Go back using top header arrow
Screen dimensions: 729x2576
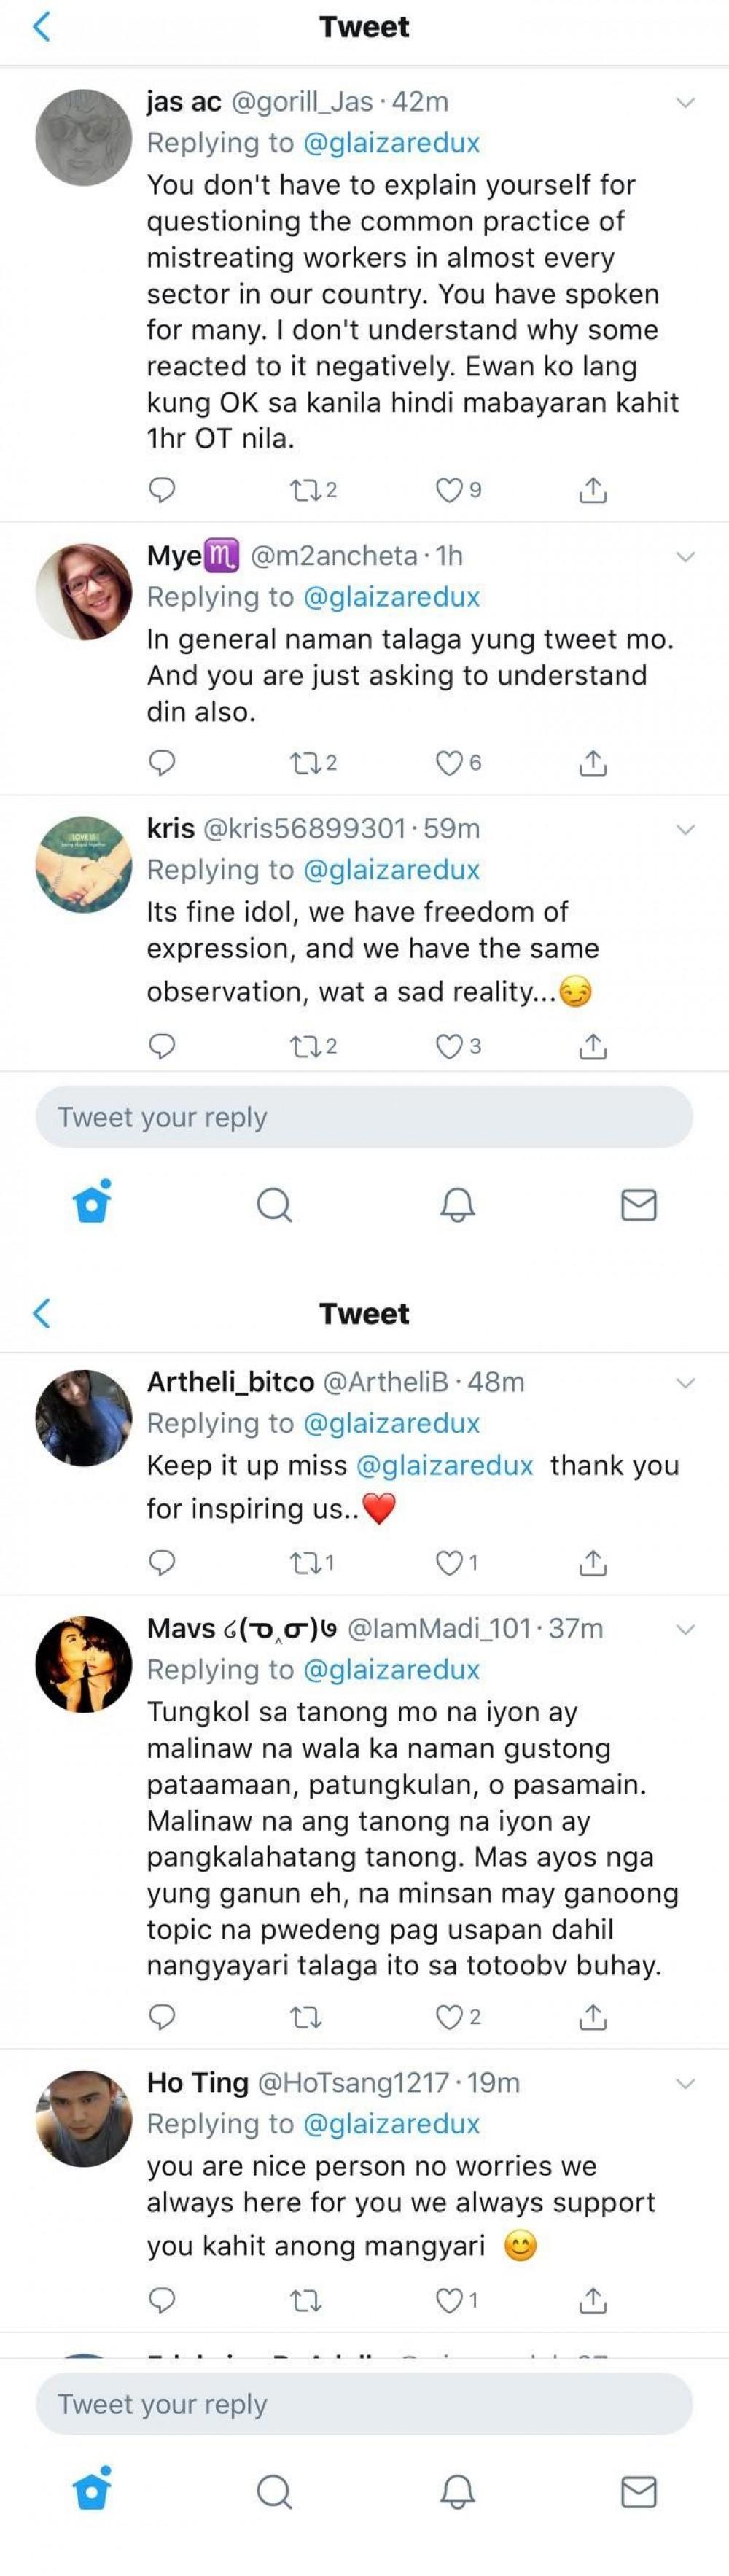(42, 27)
